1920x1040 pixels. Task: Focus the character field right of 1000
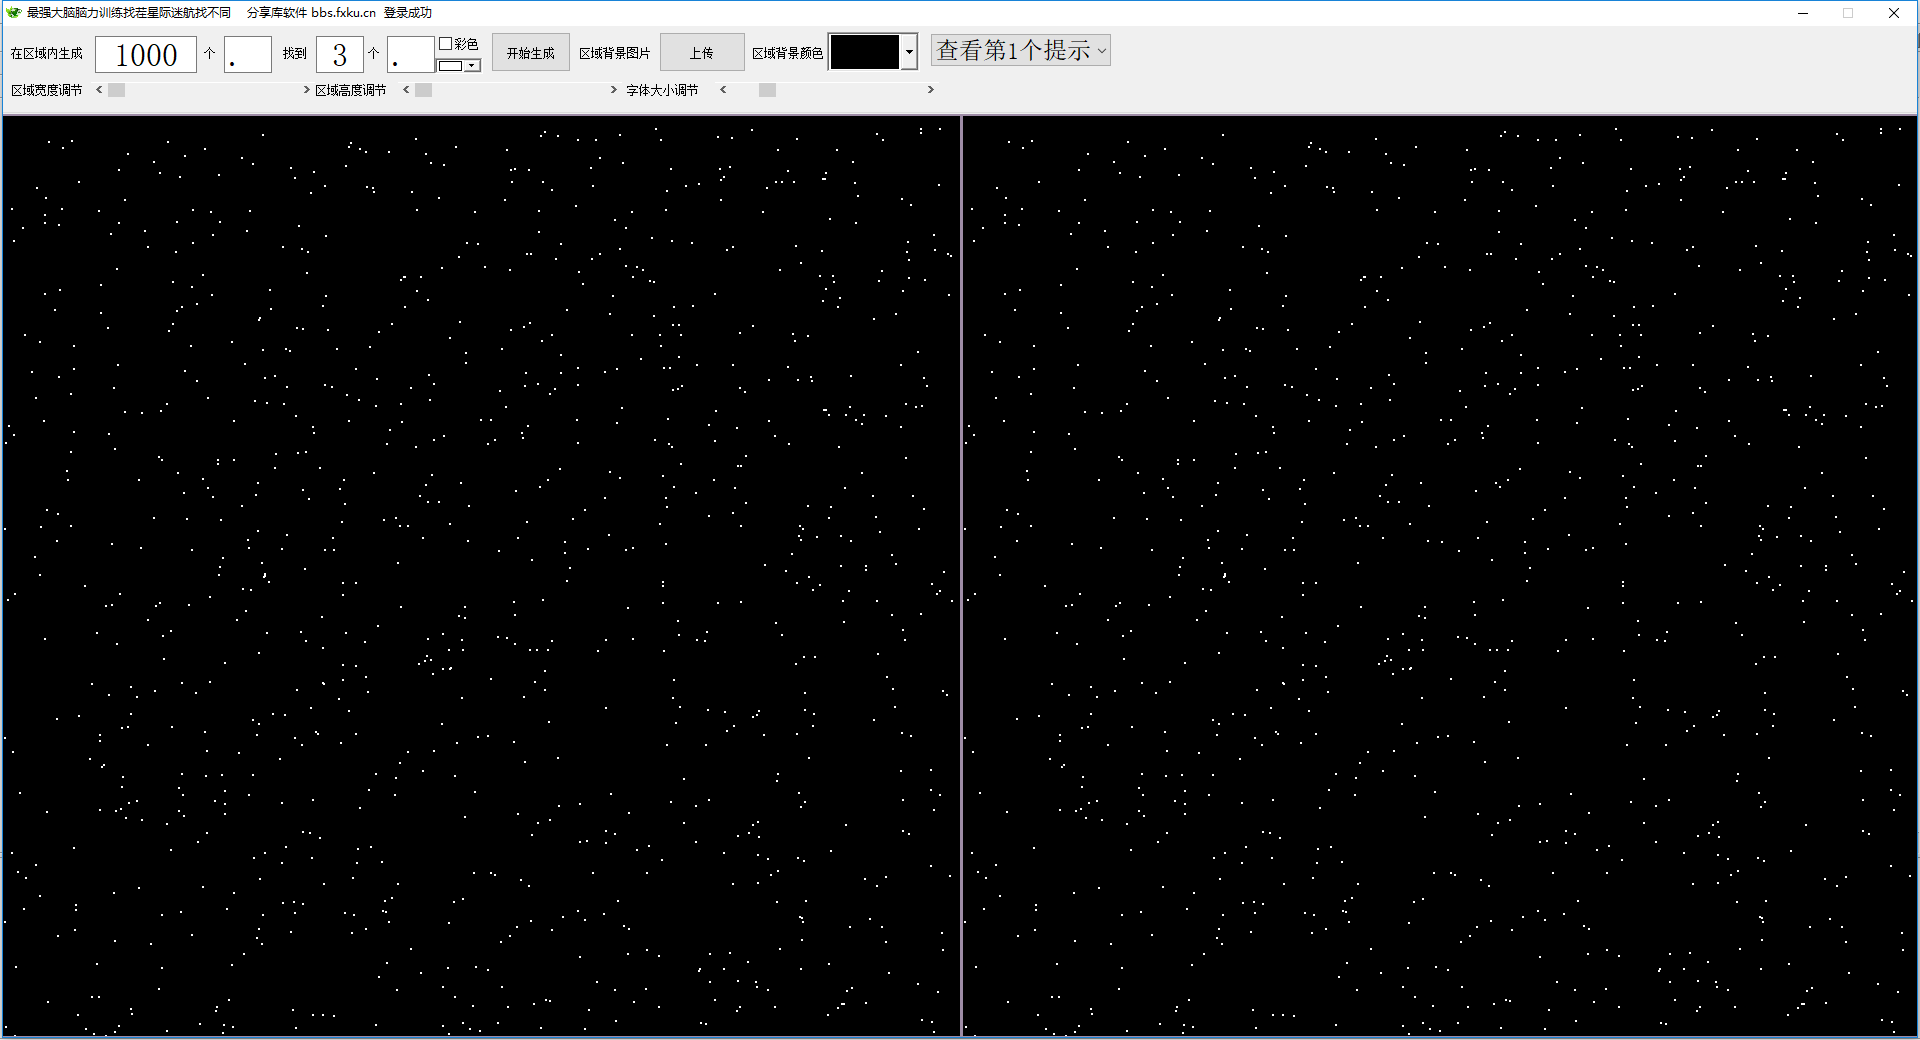[248, 55]
